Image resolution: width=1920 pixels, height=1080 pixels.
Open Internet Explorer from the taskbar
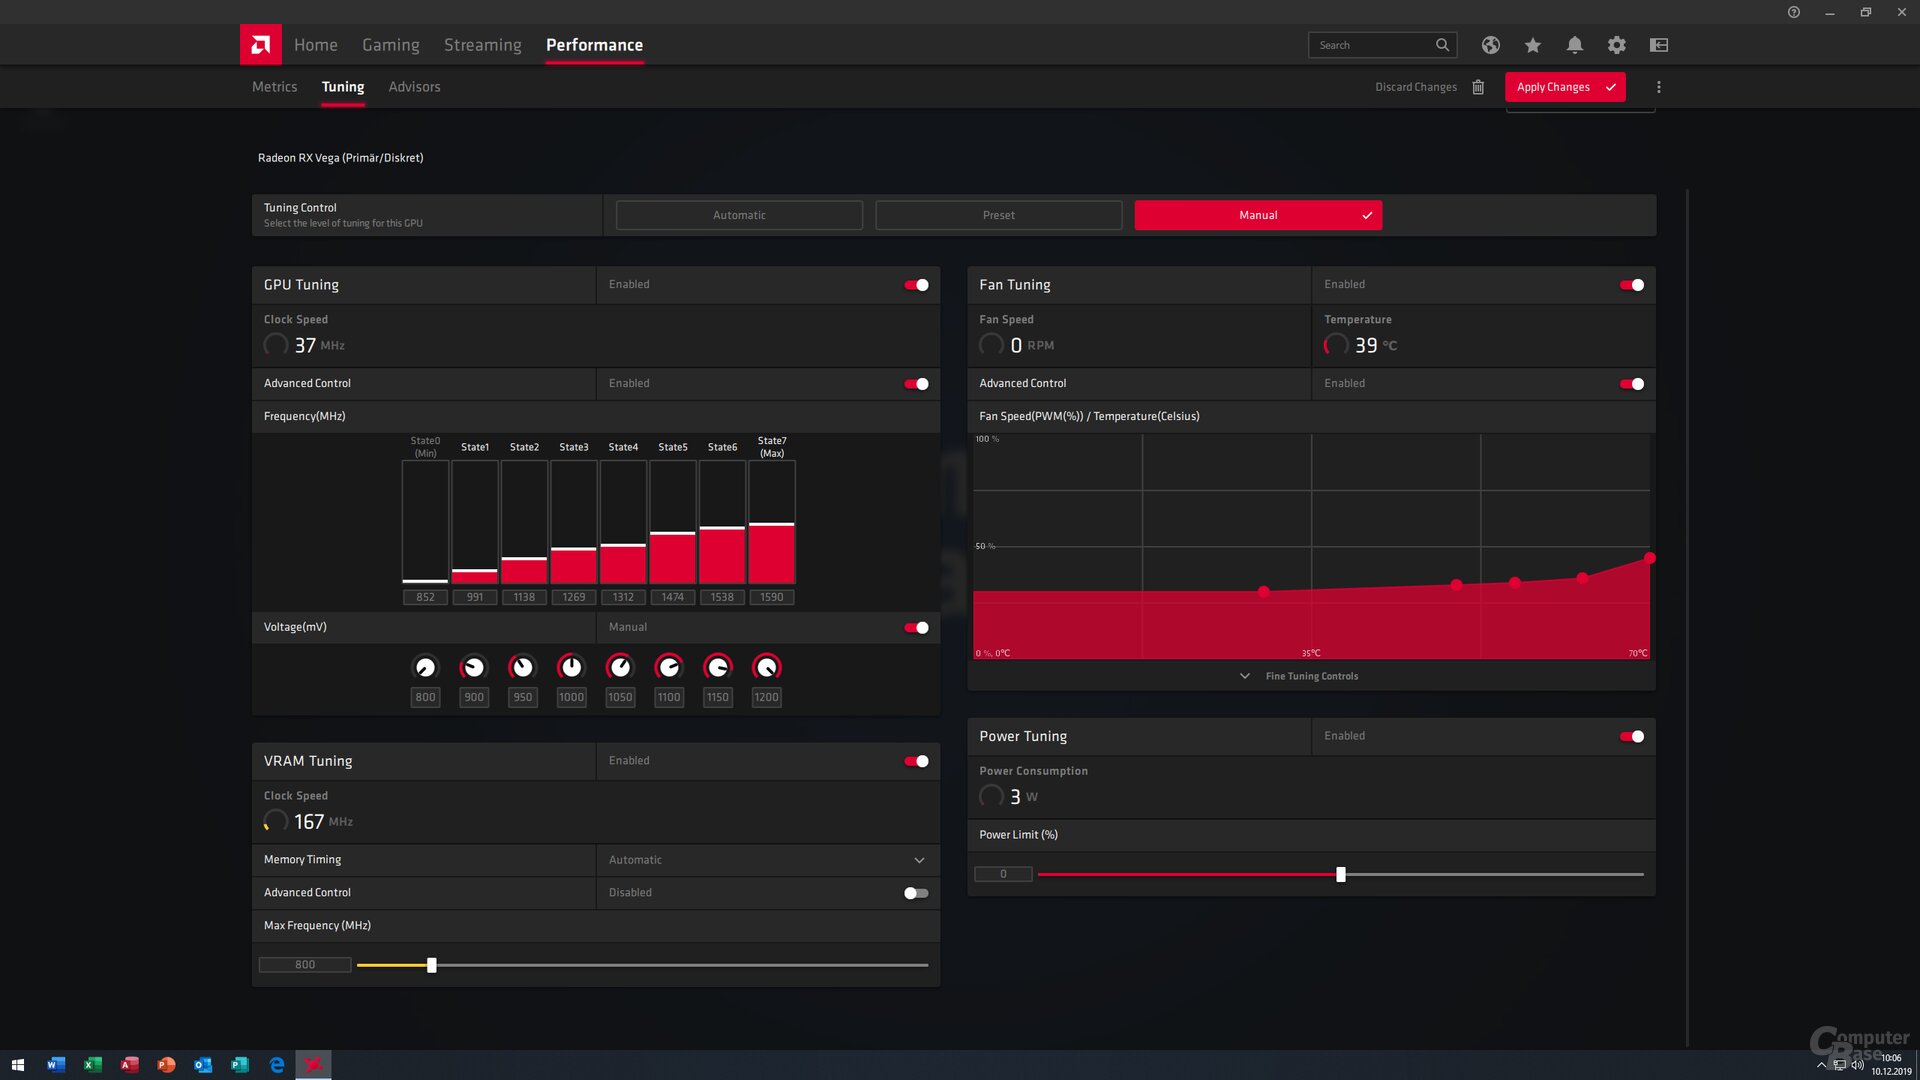[x=277, y=1065]
